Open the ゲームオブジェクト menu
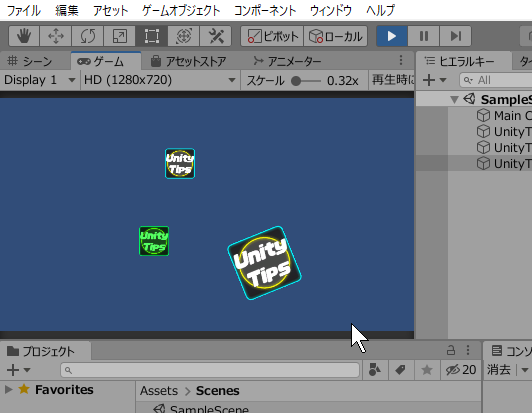This screenshot has width=532, height=413. [x=181, y=11]
